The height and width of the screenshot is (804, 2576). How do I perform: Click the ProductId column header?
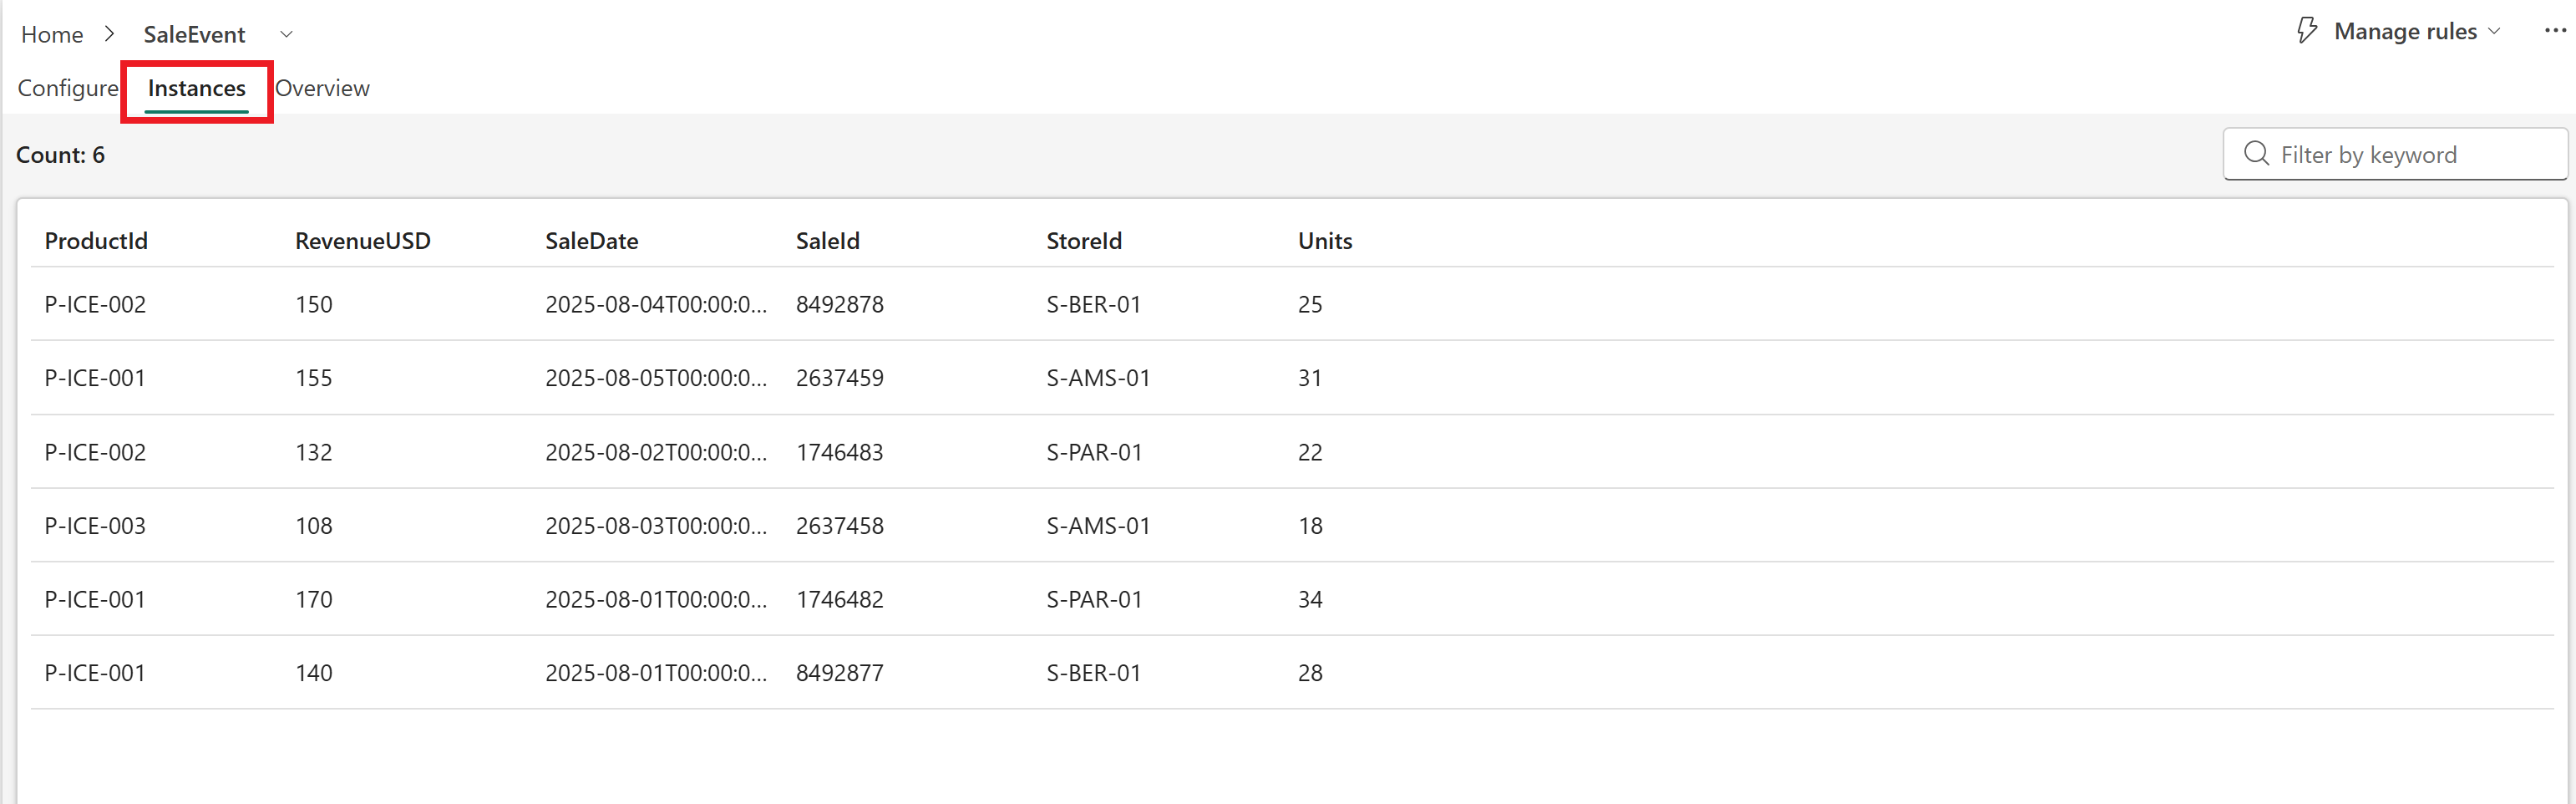[x=96, y=241]
